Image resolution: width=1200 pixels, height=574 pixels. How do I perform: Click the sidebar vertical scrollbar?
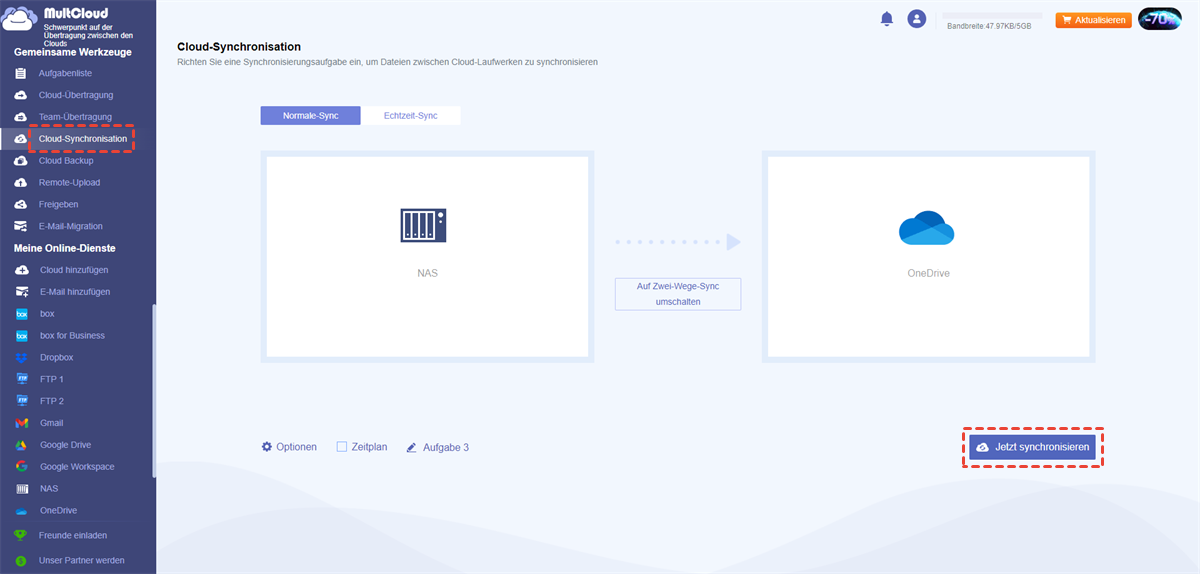coord(153,390)
